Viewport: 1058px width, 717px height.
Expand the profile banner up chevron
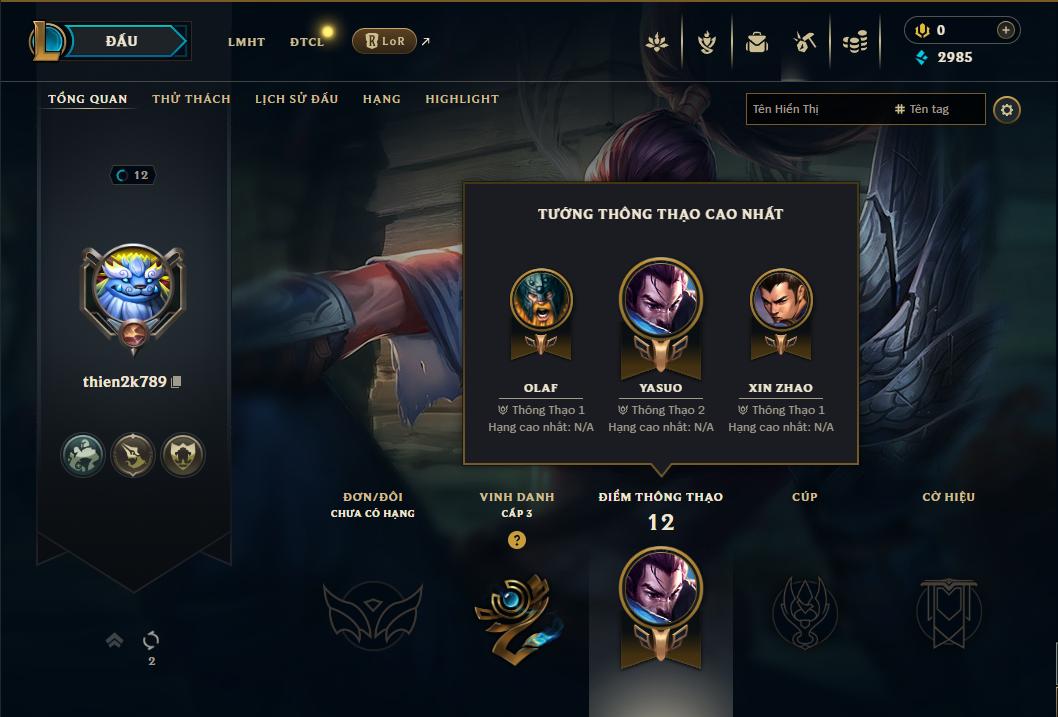[115, 640]
